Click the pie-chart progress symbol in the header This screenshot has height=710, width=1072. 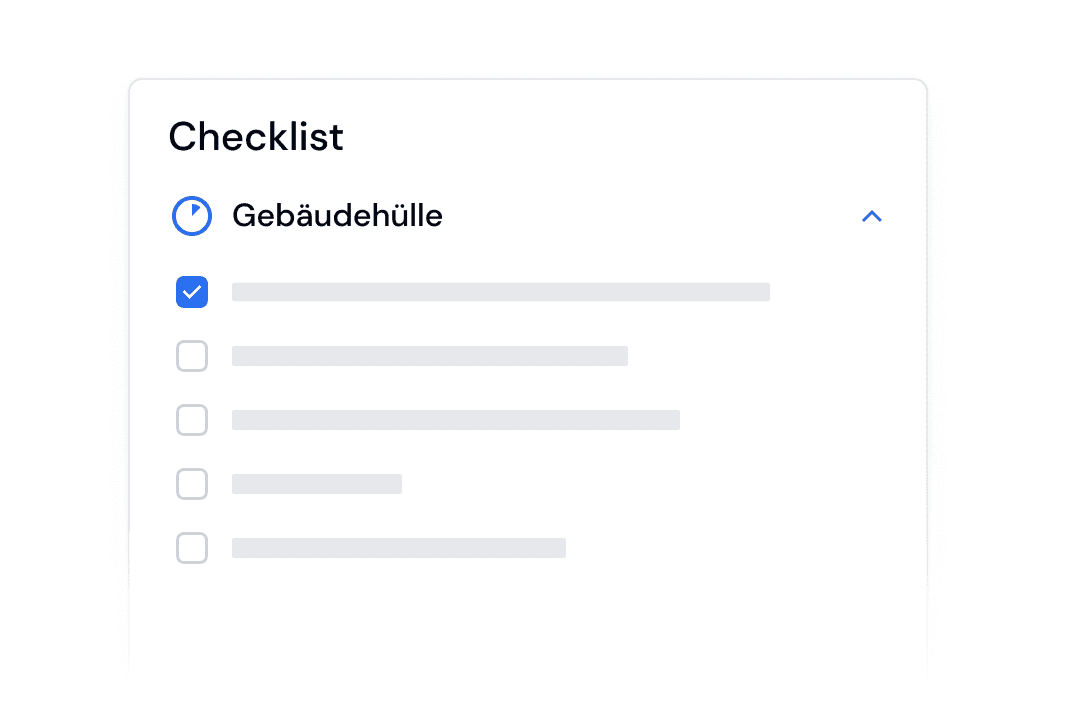coord(192,216)
